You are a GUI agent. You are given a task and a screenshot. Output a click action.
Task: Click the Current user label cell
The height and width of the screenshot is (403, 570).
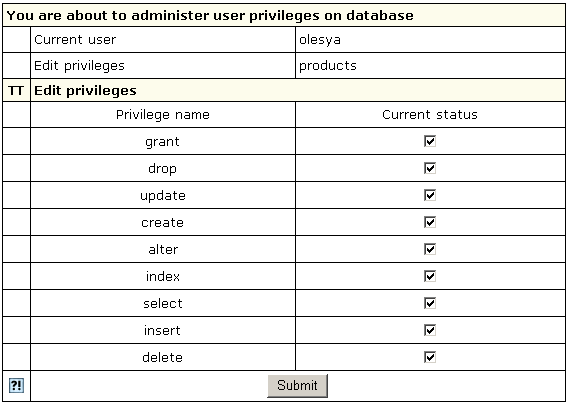pyautogui.click(x=163, y=40)
